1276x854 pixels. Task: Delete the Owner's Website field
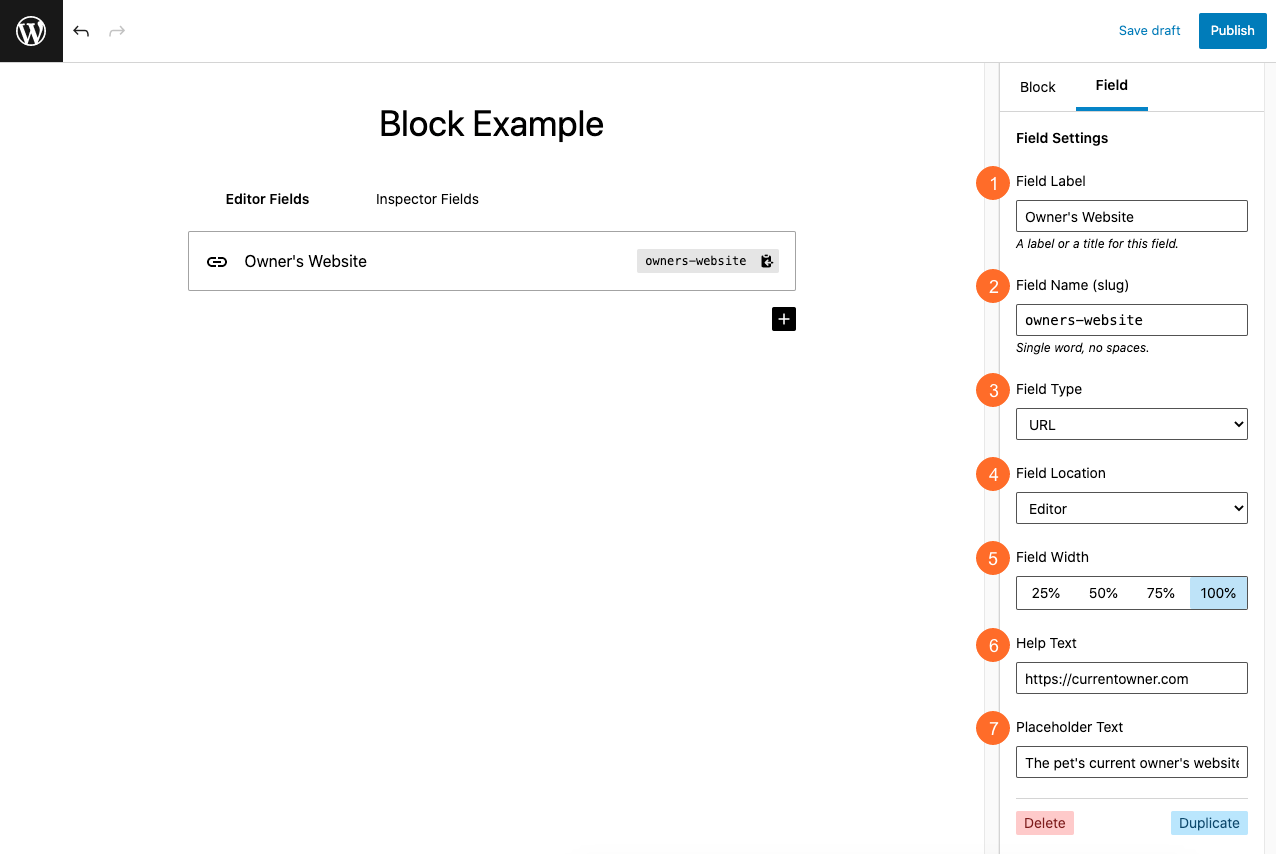[x=1044, y=822]
